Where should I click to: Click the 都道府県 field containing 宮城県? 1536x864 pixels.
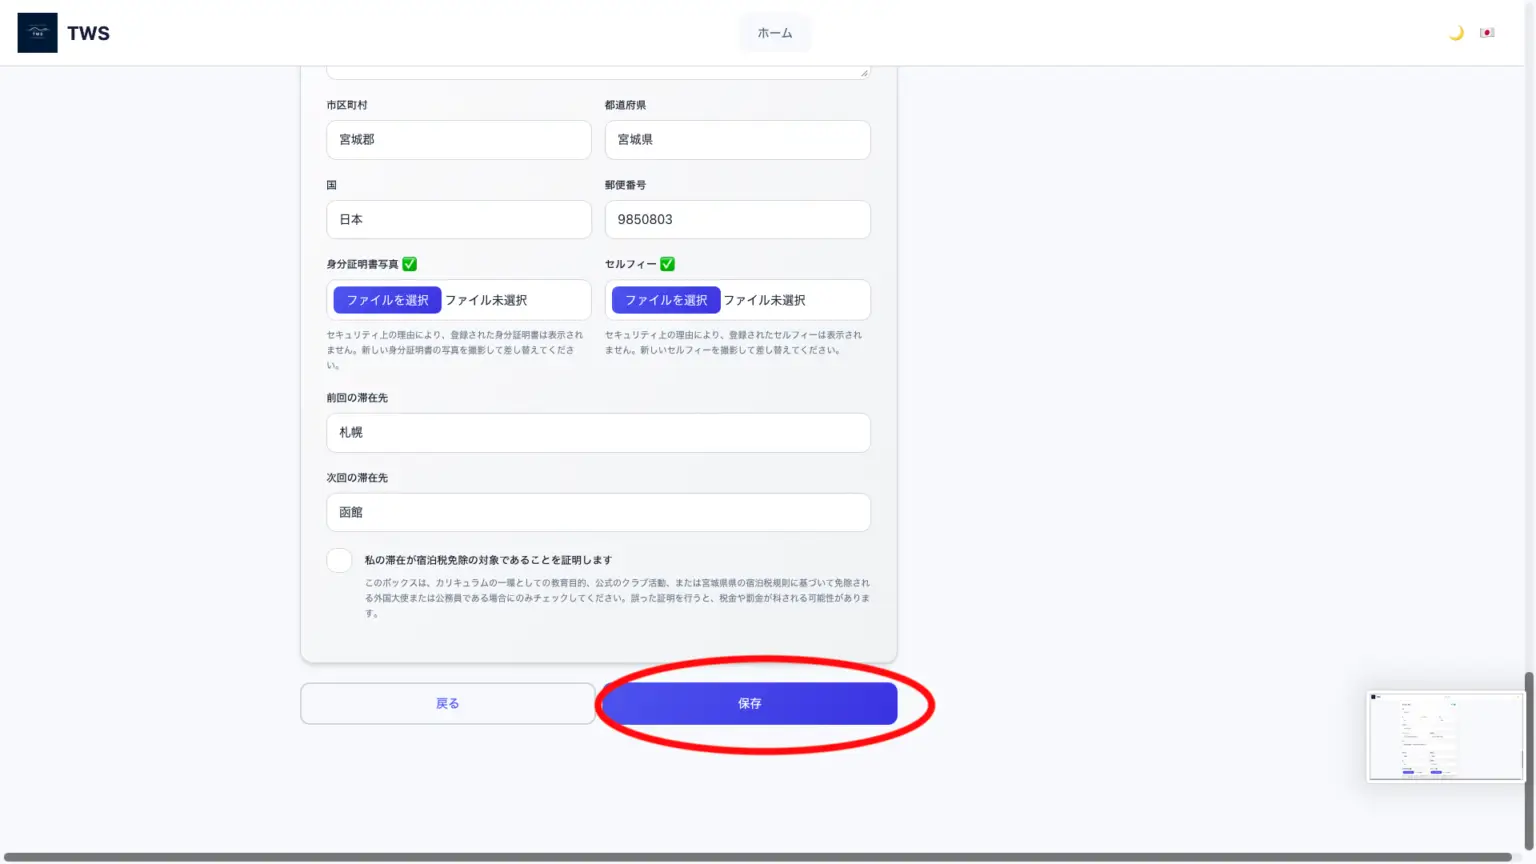click(x=737, y=140)
